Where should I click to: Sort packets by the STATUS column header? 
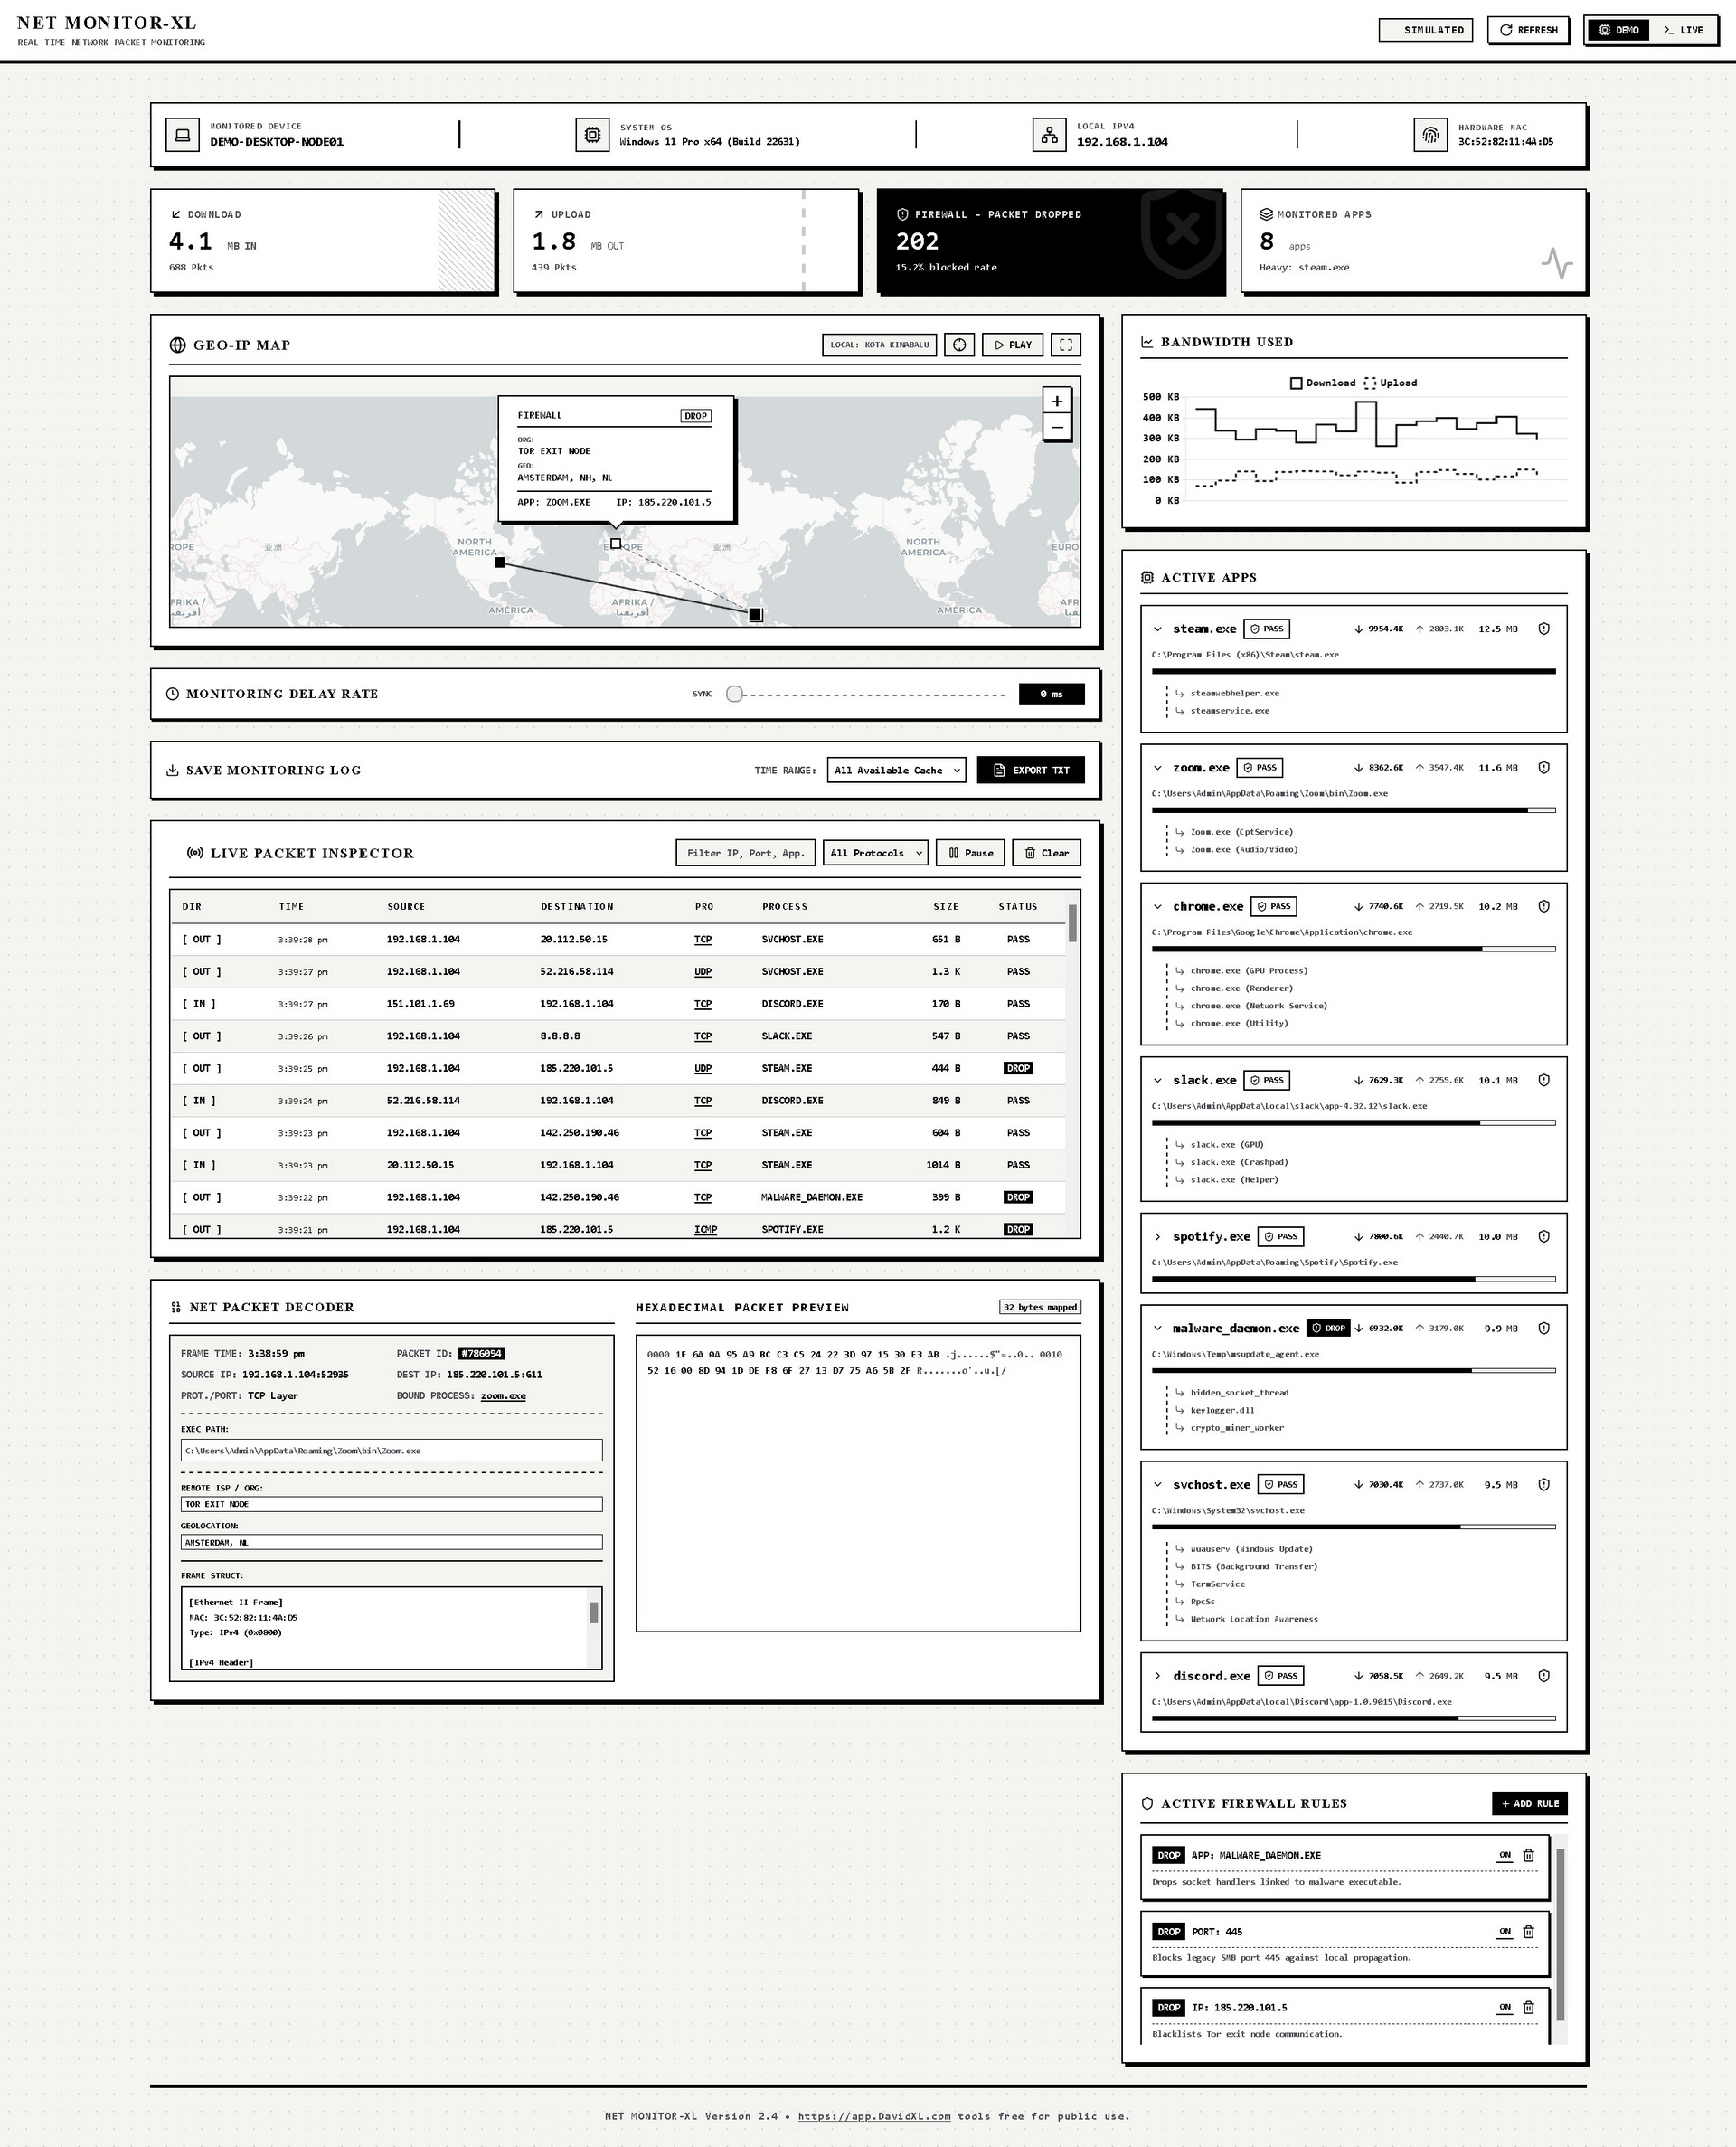[1018, 907]
